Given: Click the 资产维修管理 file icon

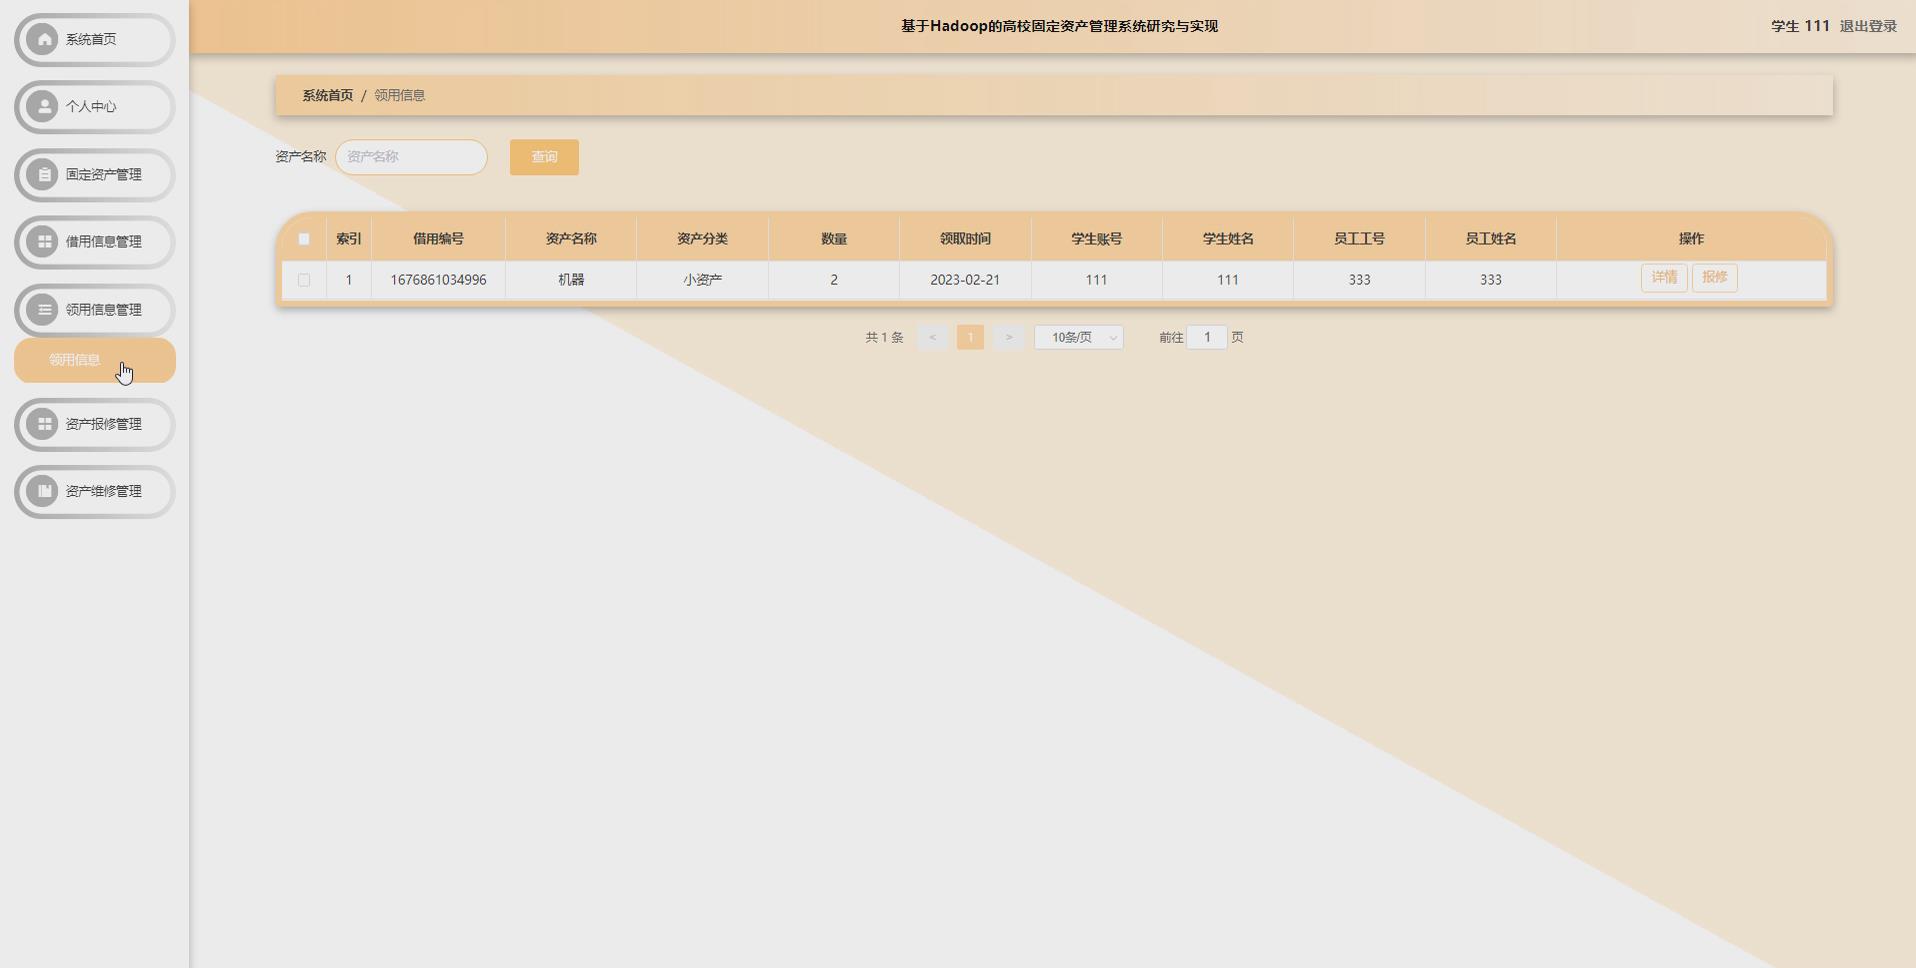Looking at the screenshot, I should tap(42, 491).
